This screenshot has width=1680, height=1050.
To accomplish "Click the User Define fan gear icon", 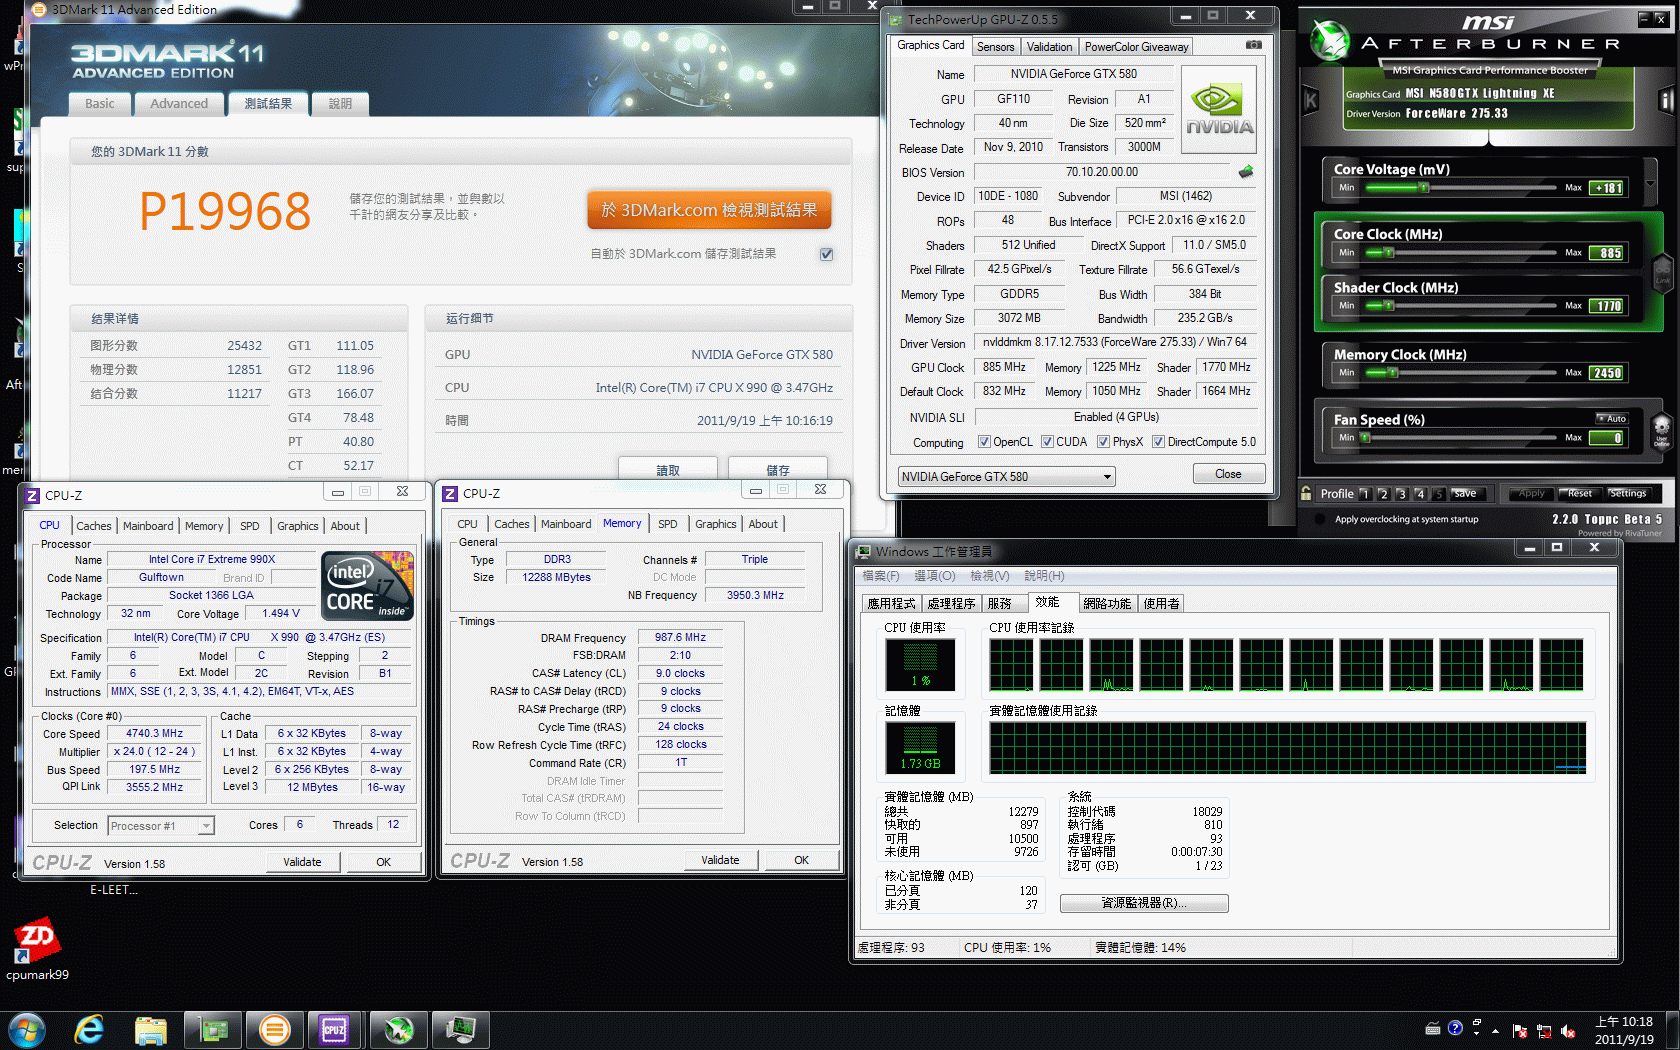I will [x=1661, y=430].
